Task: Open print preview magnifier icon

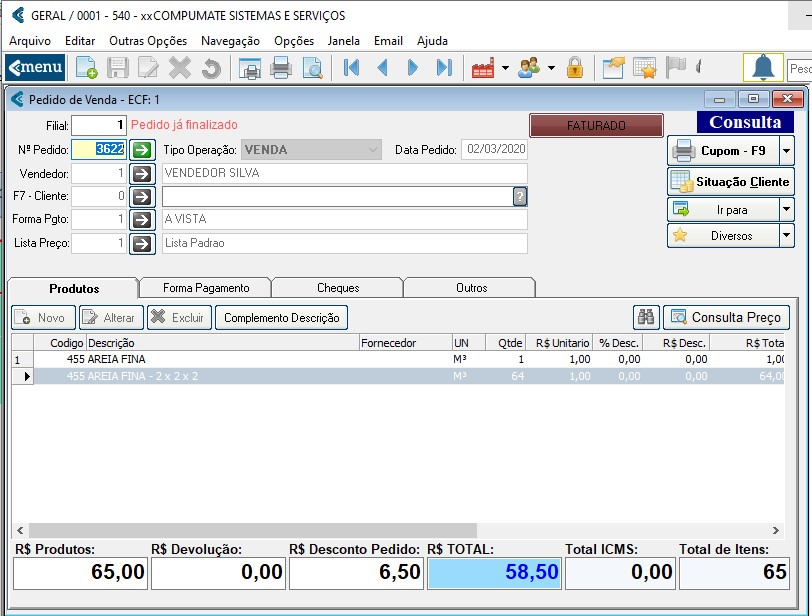Action: 312,68
